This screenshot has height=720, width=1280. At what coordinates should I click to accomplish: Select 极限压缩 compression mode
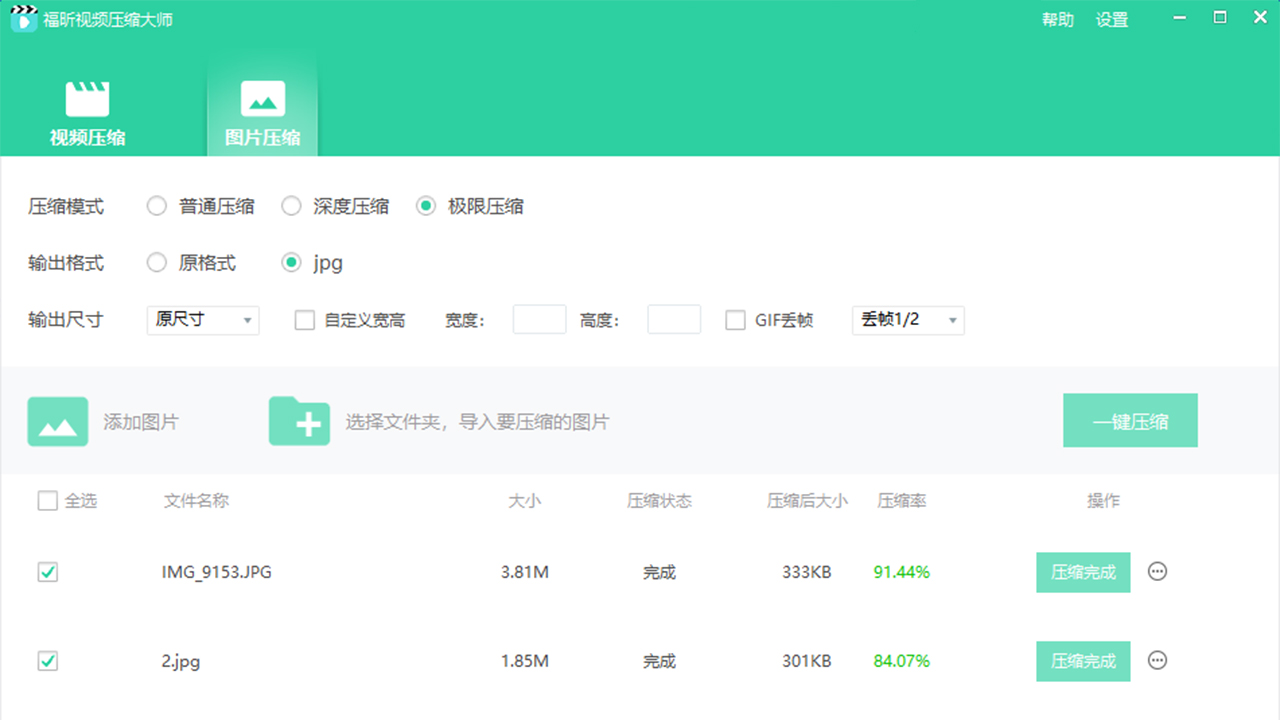[427, 206]
